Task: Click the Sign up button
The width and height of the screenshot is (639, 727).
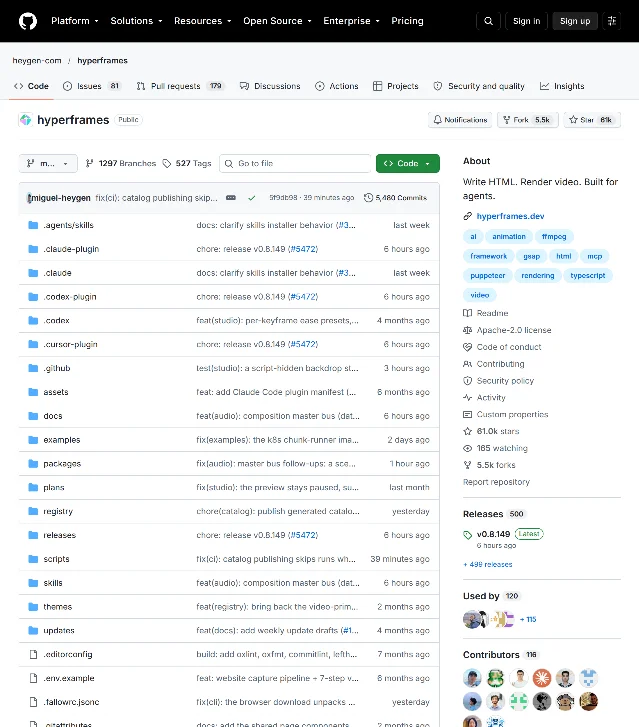Action: 575,21
